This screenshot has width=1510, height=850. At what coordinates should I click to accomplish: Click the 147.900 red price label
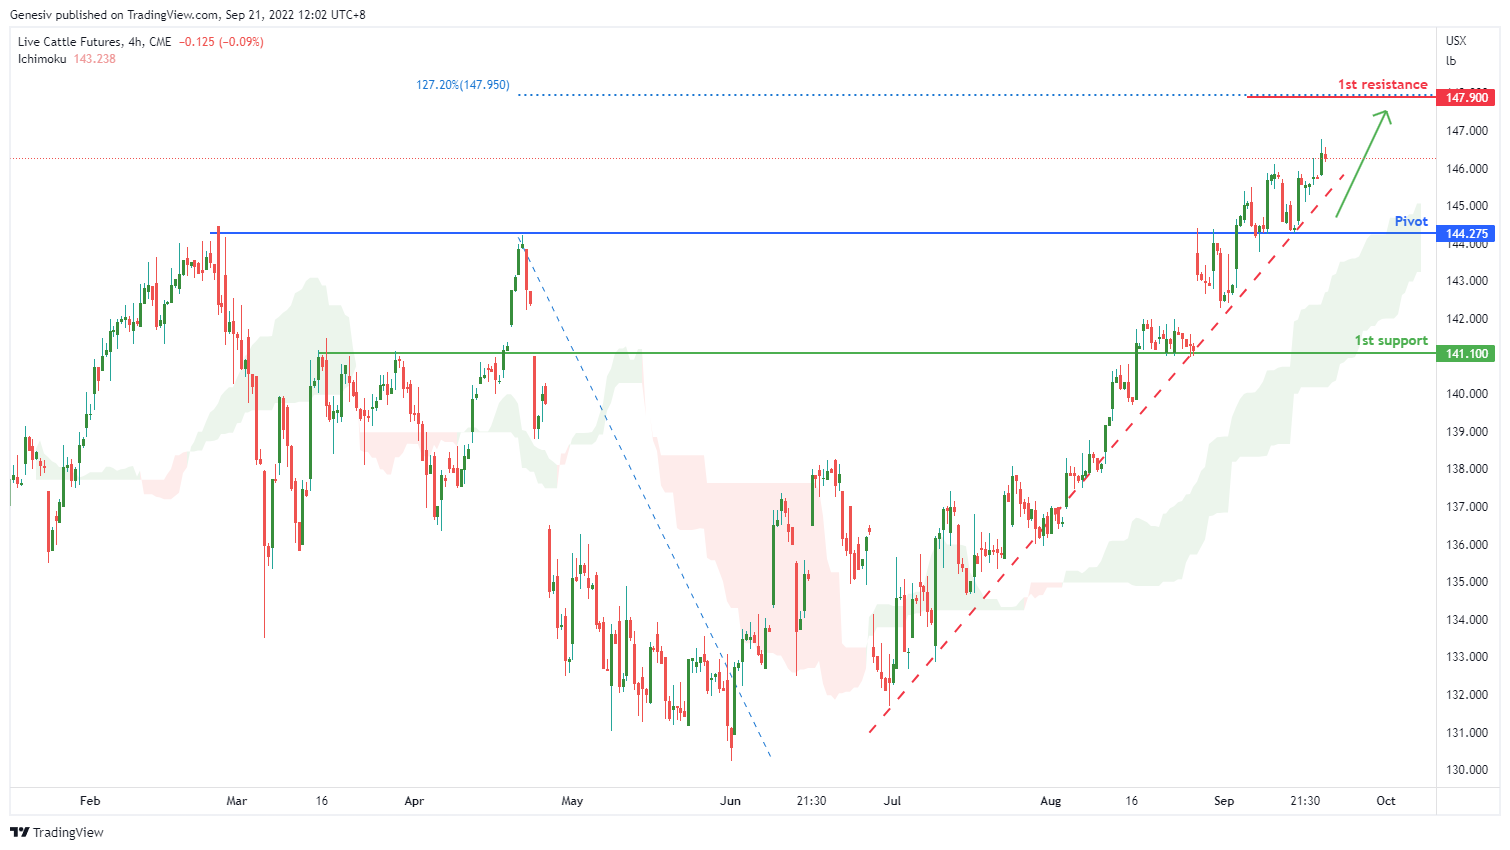[x=1466, y=97]
